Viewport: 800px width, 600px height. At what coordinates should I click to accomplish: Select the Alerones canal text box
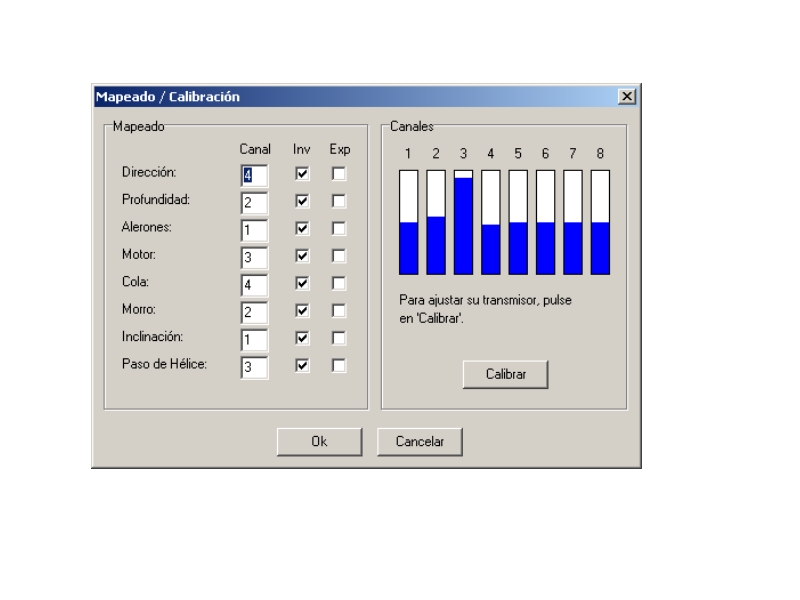tap(254, 230)
